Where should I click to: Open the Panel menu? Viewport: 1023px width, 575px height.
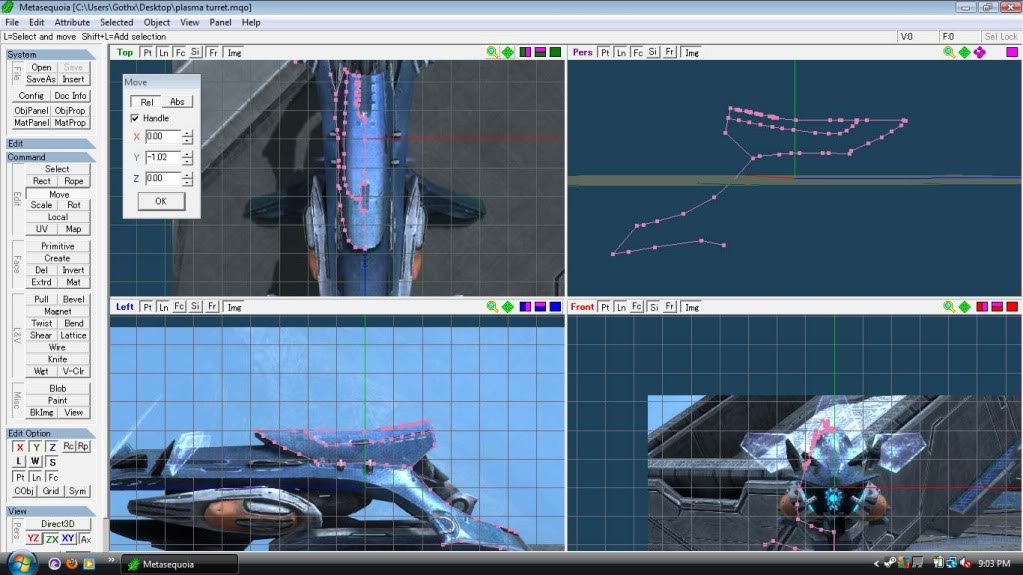[220, 22]
